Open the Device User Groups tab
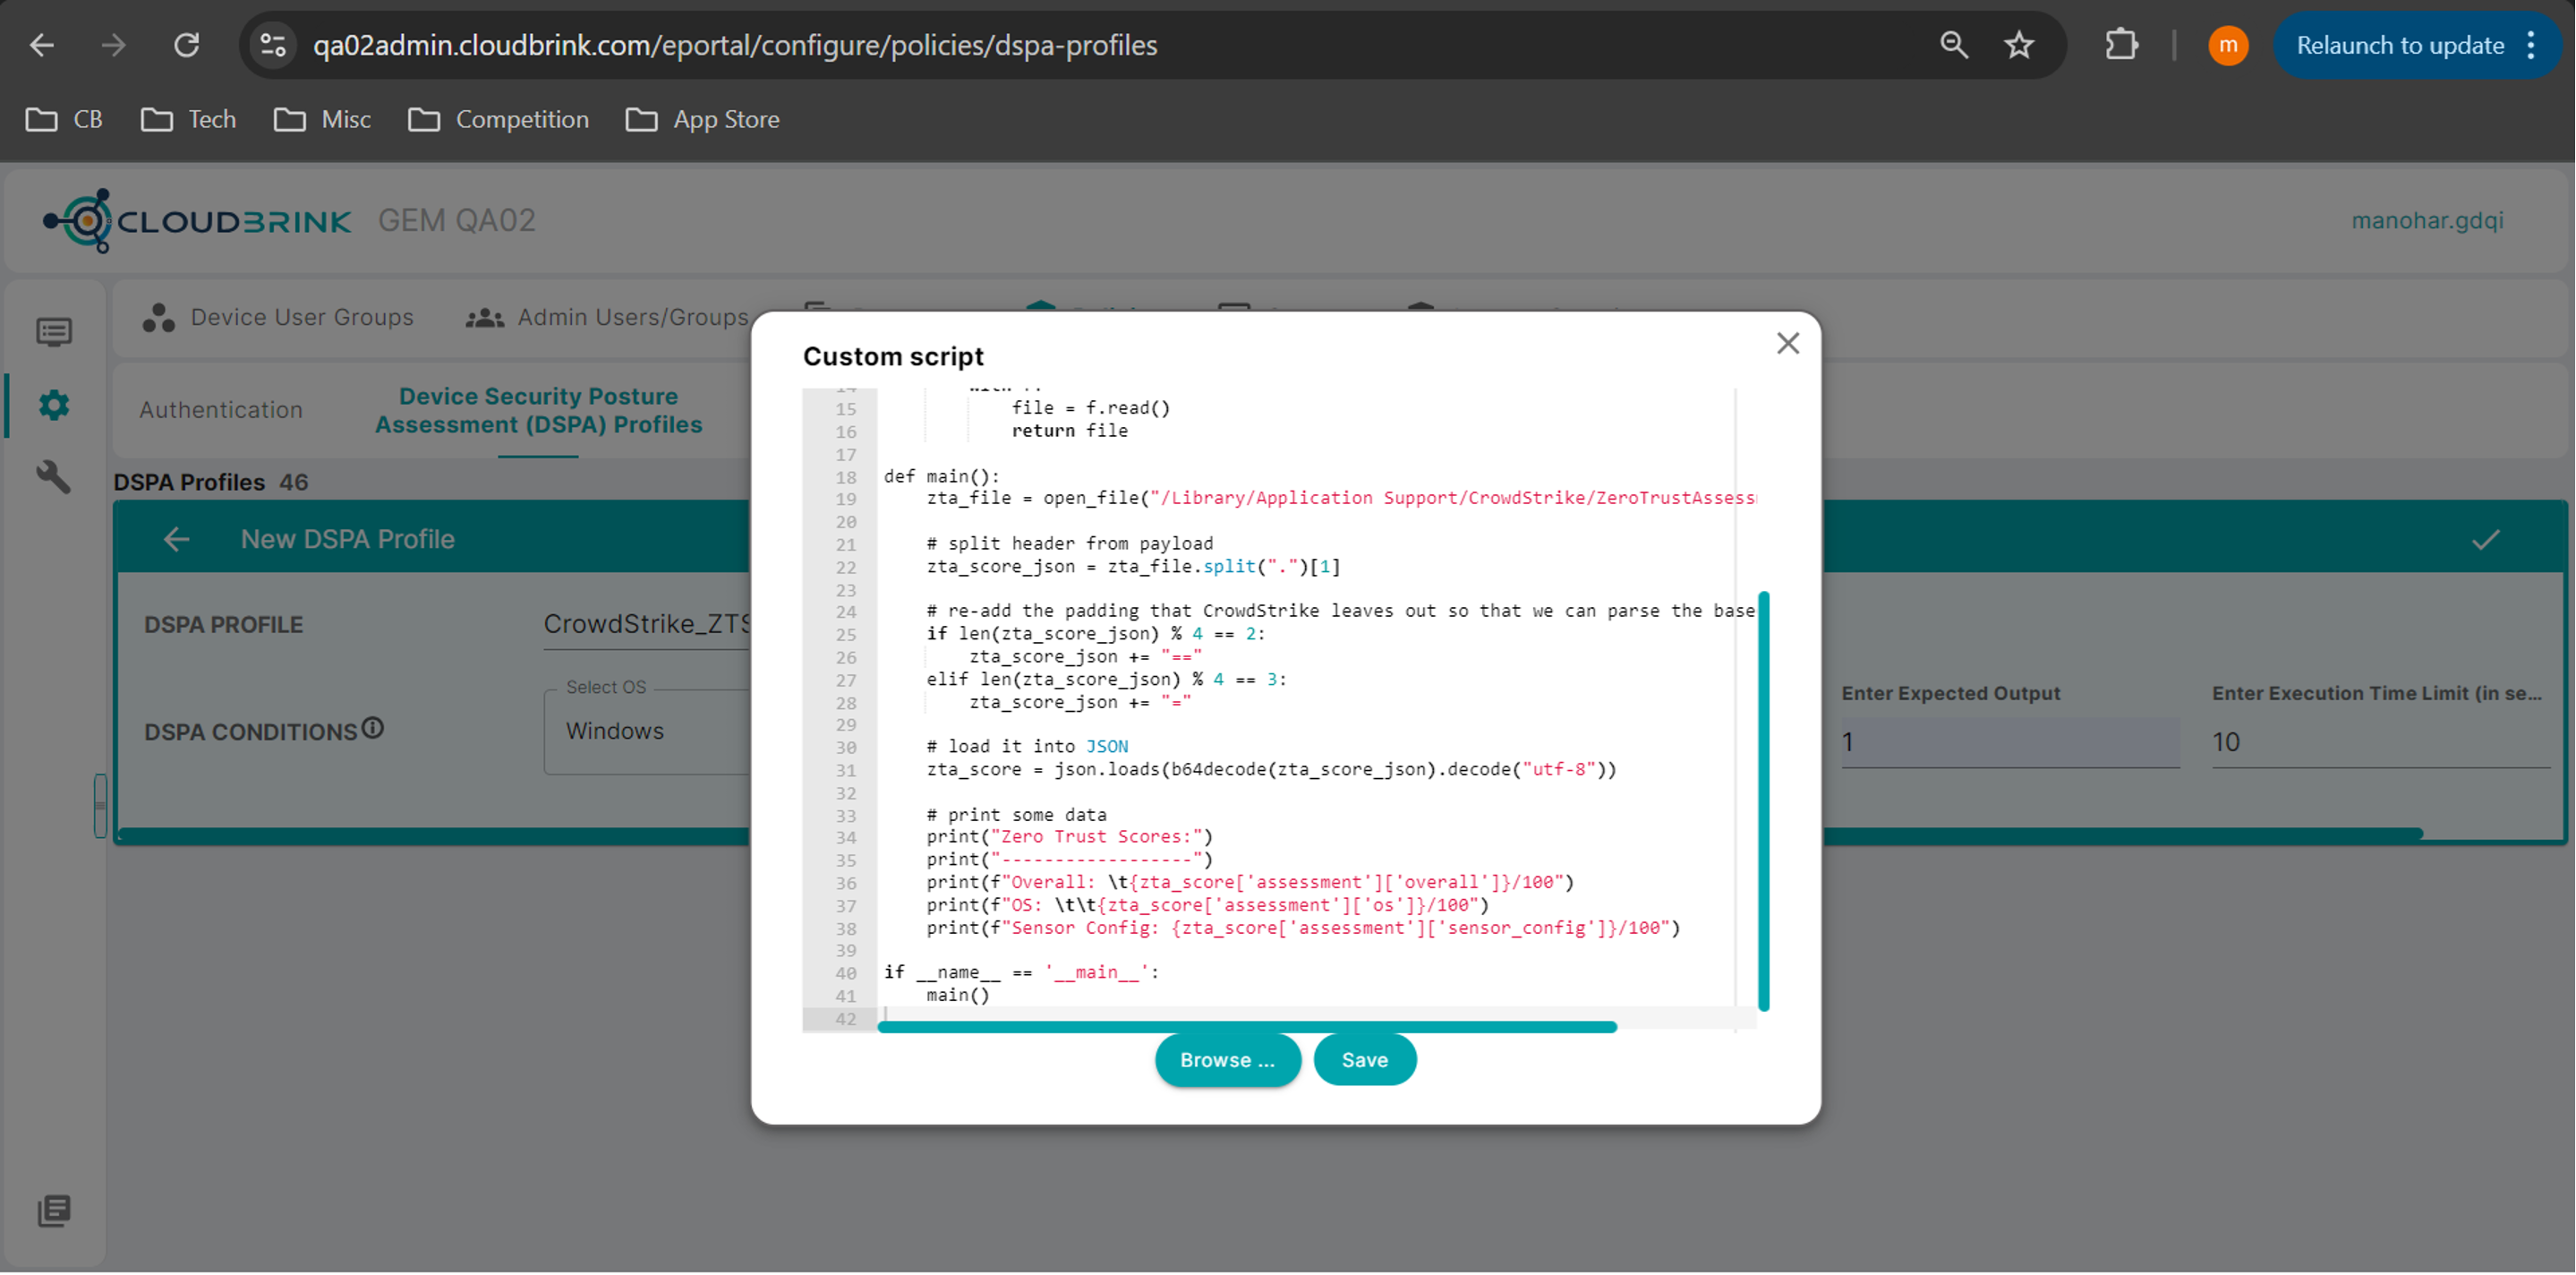Image resolution: width=2576 pixels, height=1275 pixels. click(278, 317)
